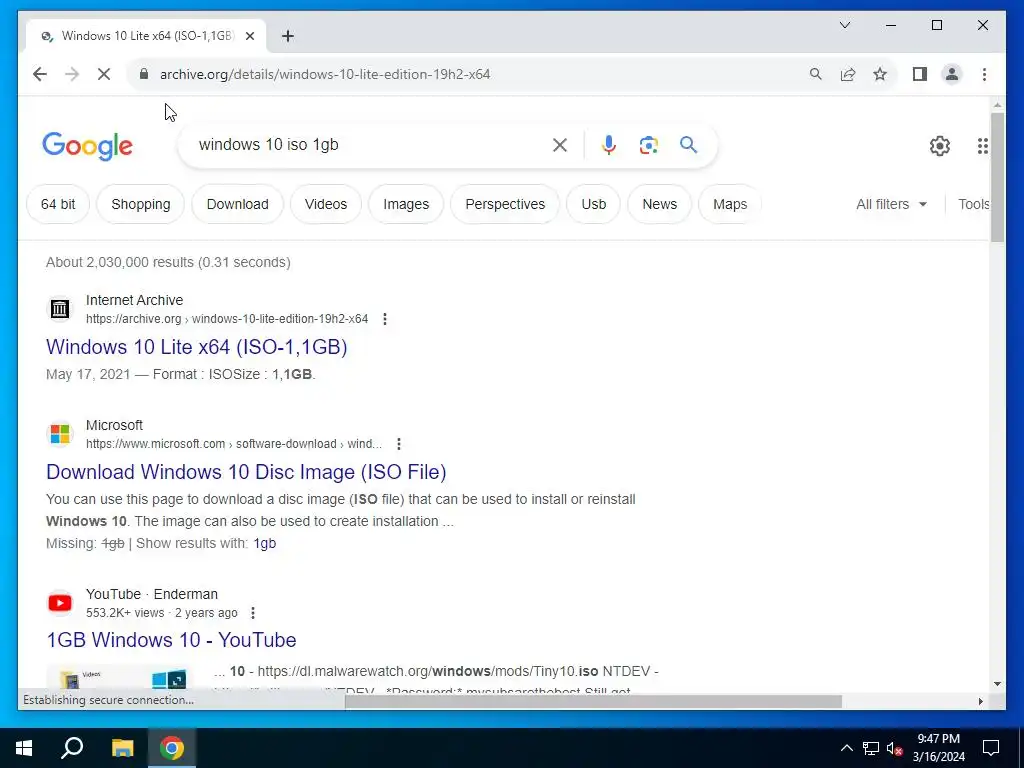Open a new tab with plus button
Viewport: 1024px width, 768px height.
(288, 37)
